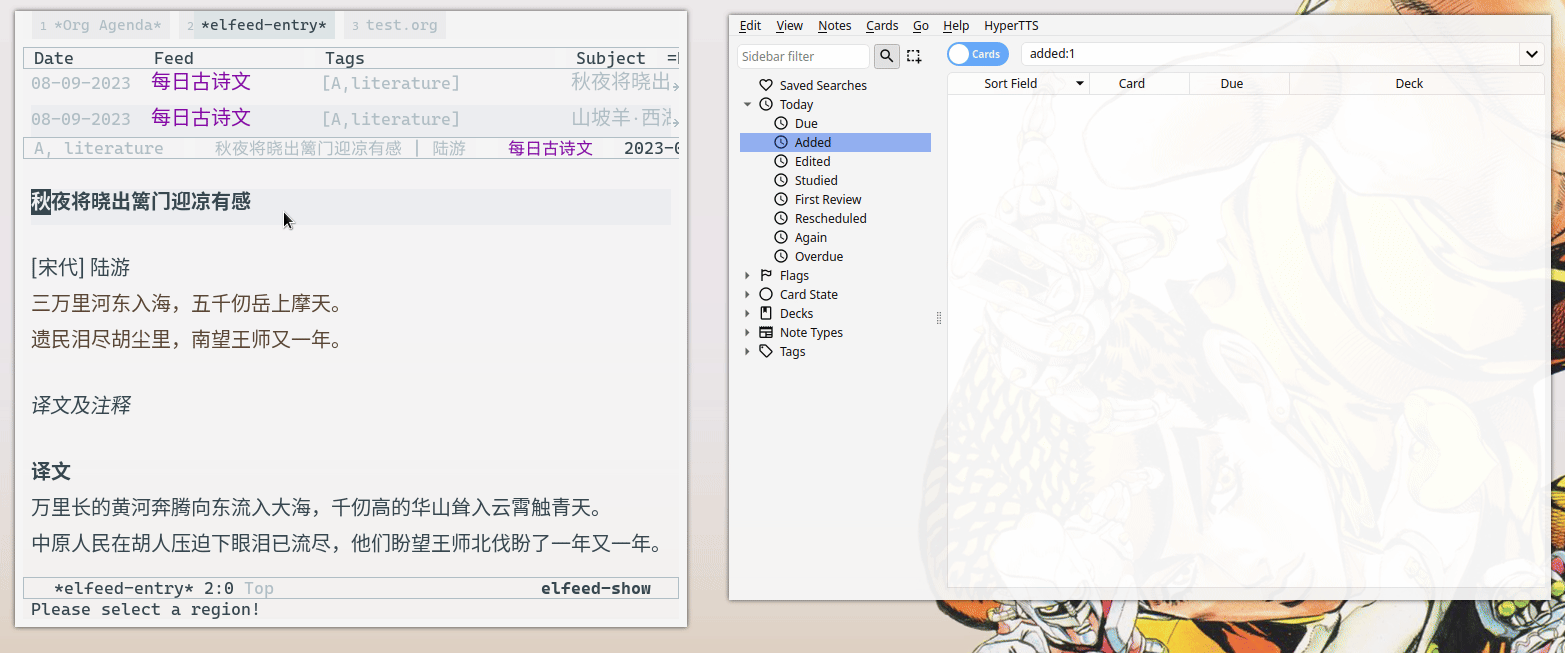Click the clock icon beside Studied

tap(781, 180)
